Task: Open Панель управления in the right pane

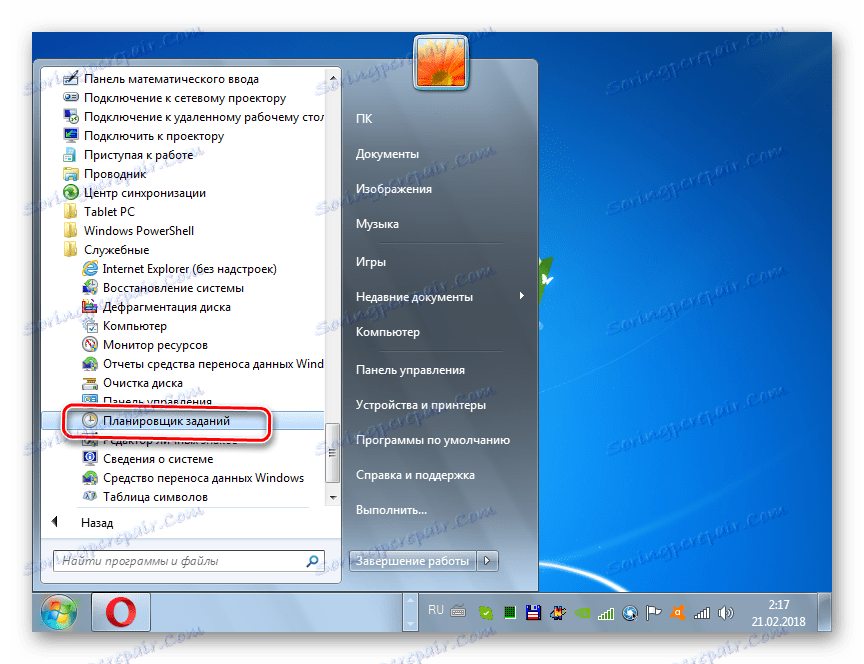Action: 411,370
